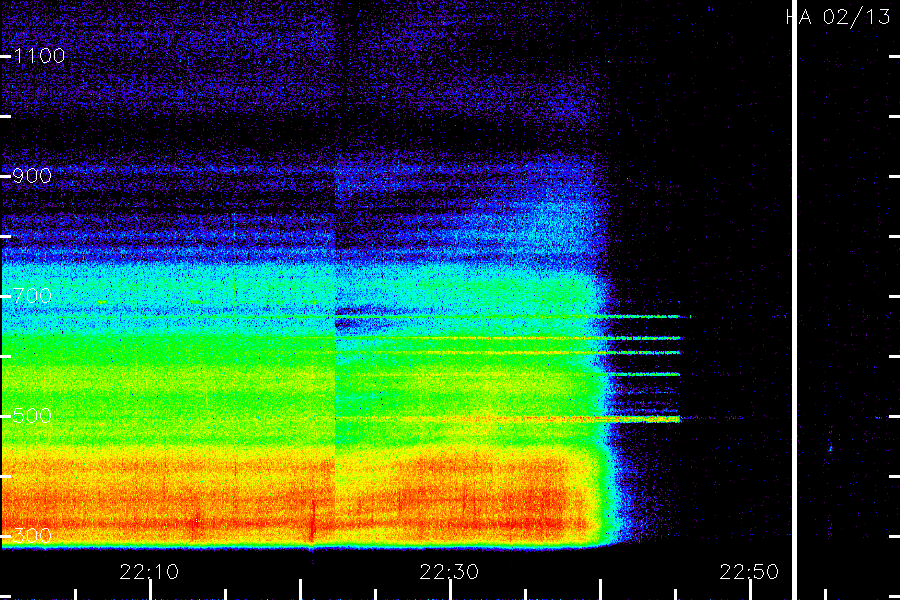The height and width of the screenshot is (600, 900).
Task: Click the white vertical panel separator line
Action: click(795, 300)
